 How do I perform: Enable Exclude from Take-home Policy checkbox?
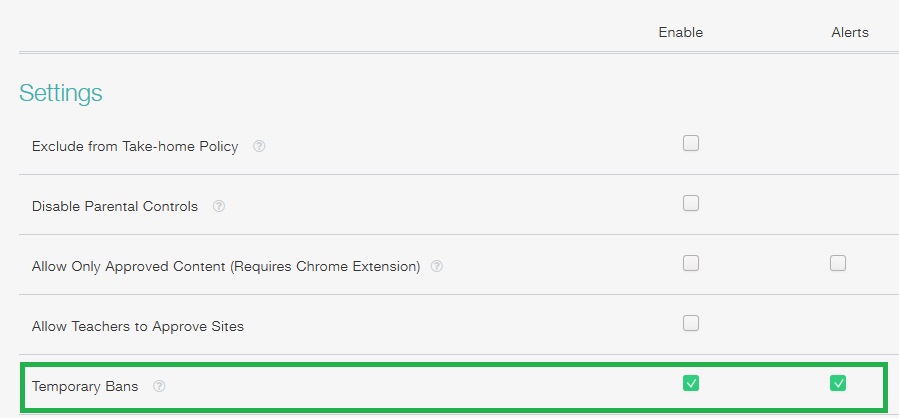[x=691, y=143]
